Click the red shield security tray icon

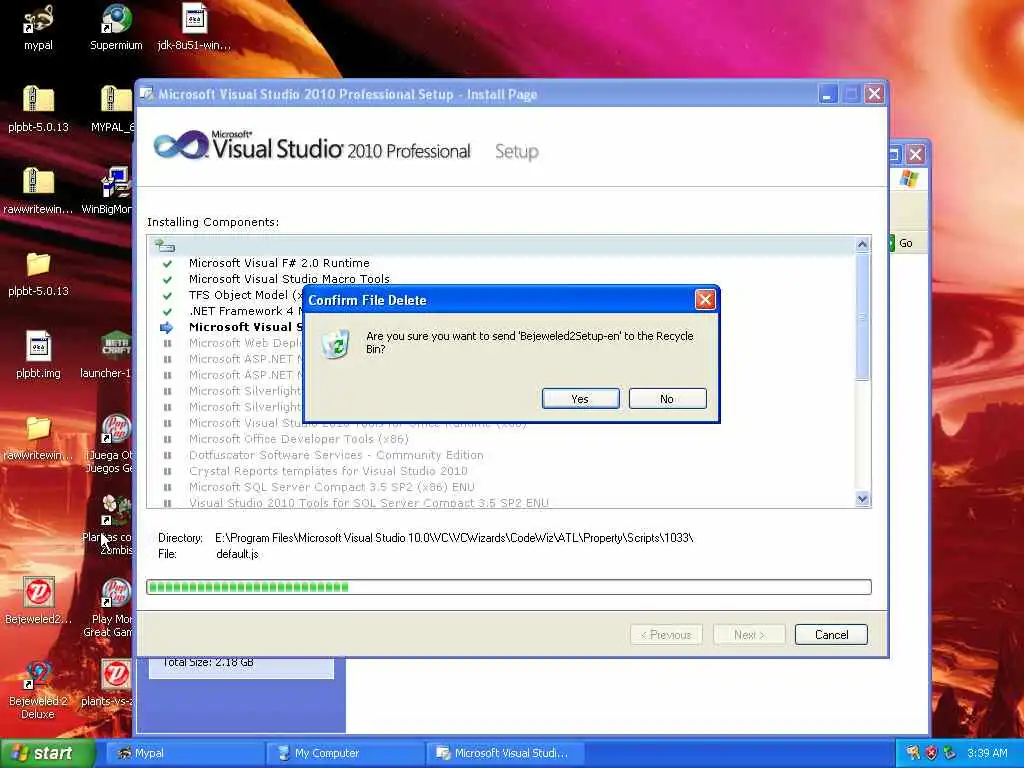(x=931, y=753)
